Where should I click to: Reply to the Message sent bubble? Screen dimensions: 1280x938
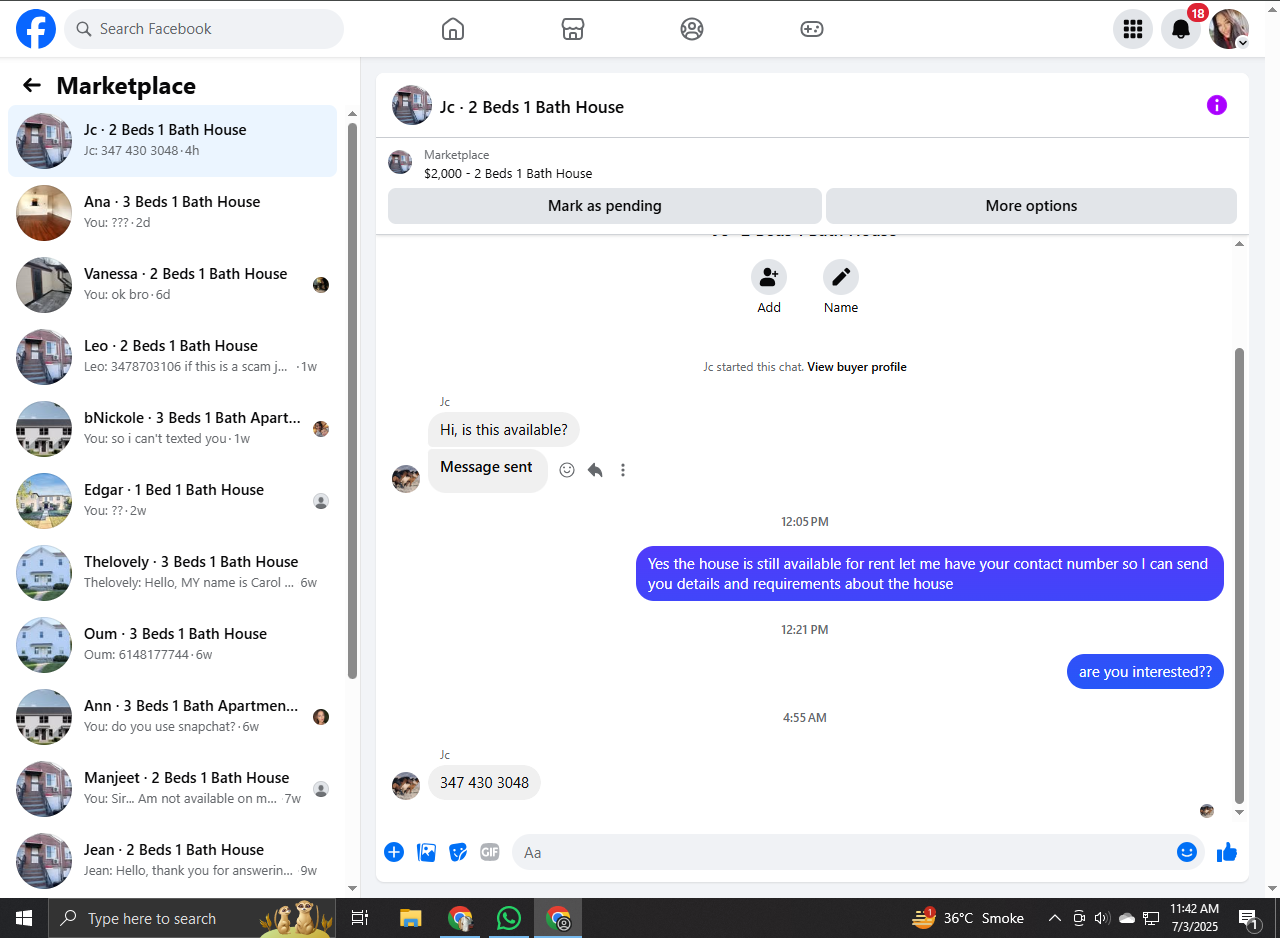pos(595,470)
